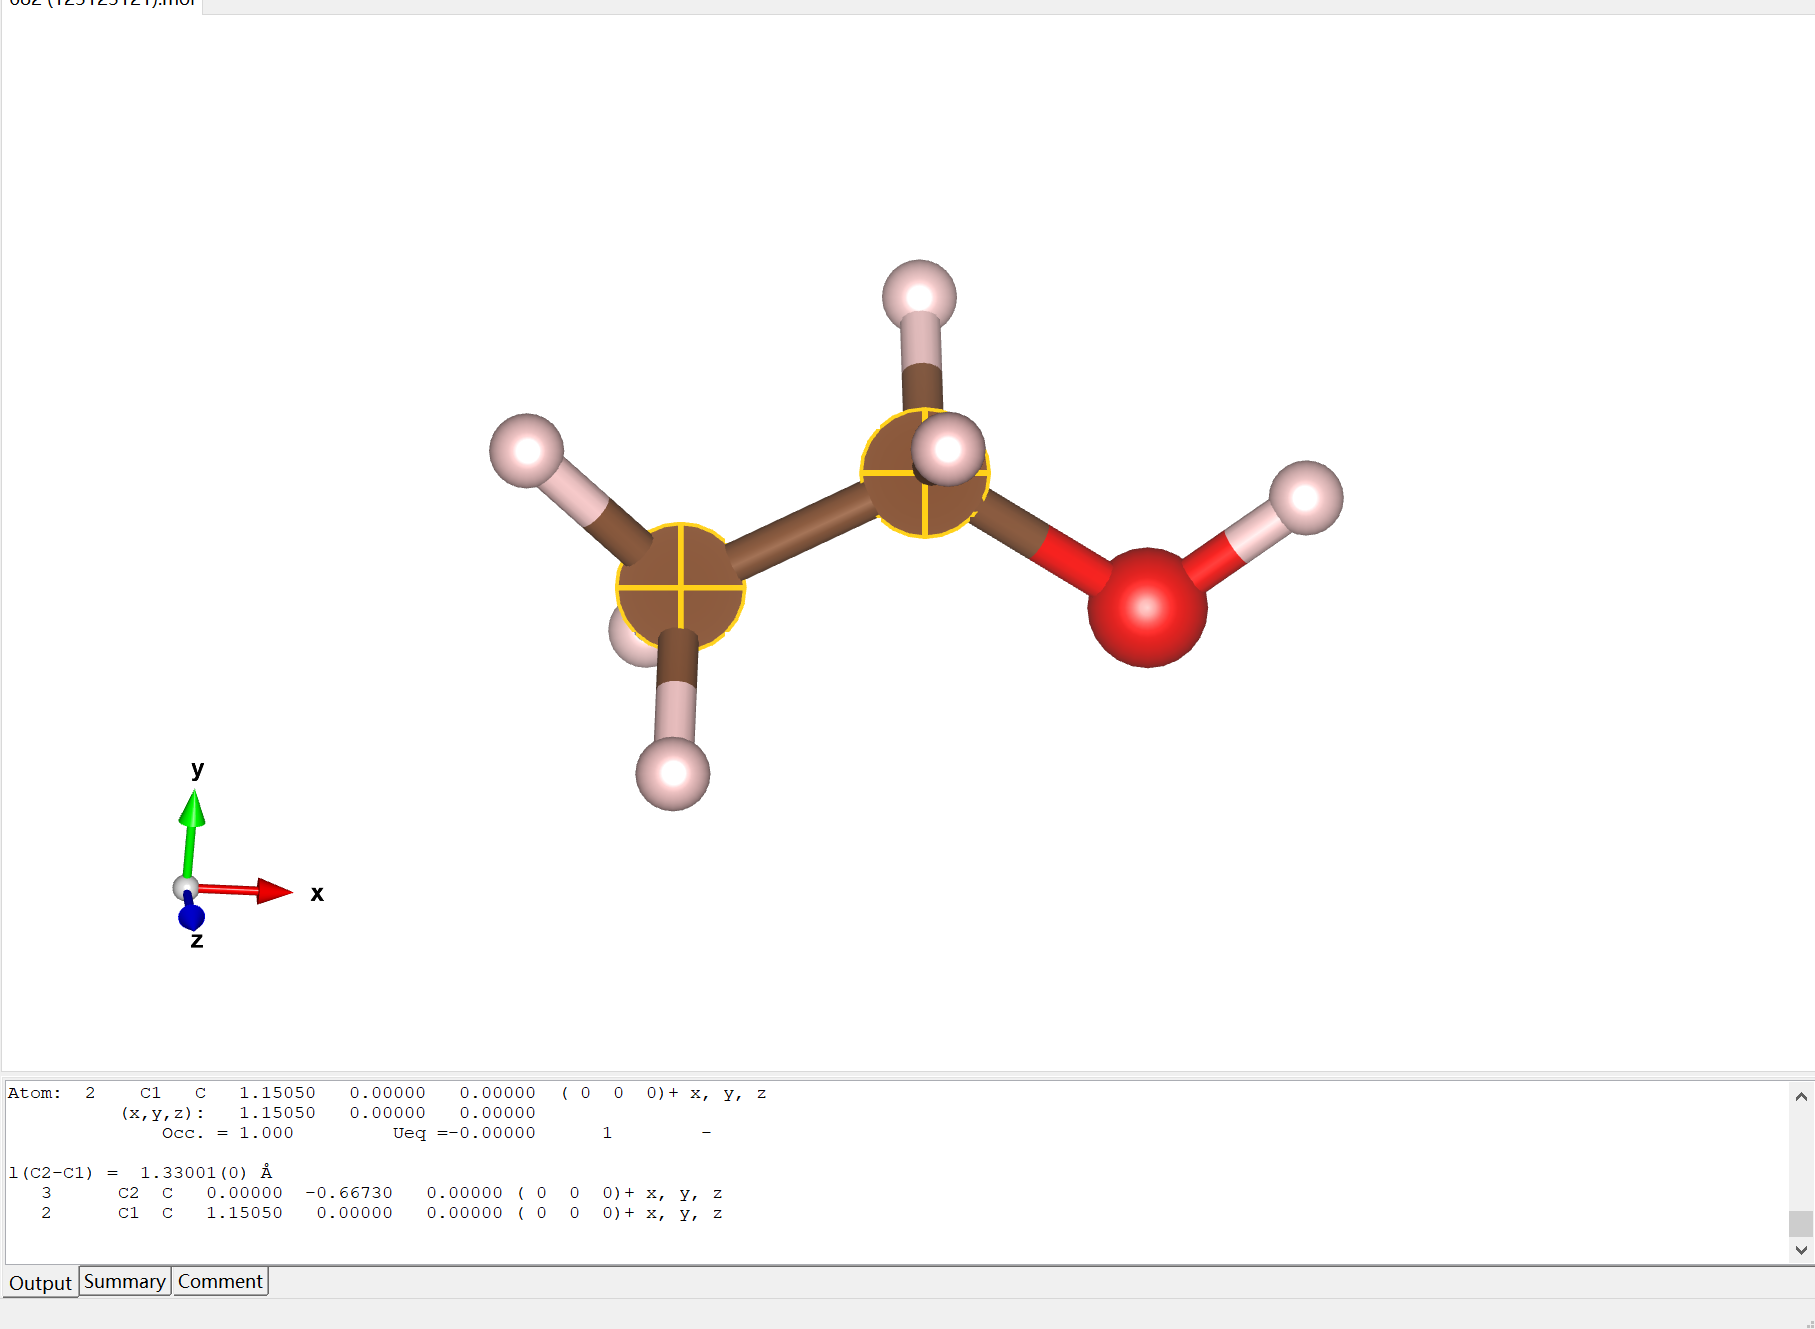The image size is (1815, 1329).
Task: Click the highlighted lower-left carbon atom
Action: 680,587
